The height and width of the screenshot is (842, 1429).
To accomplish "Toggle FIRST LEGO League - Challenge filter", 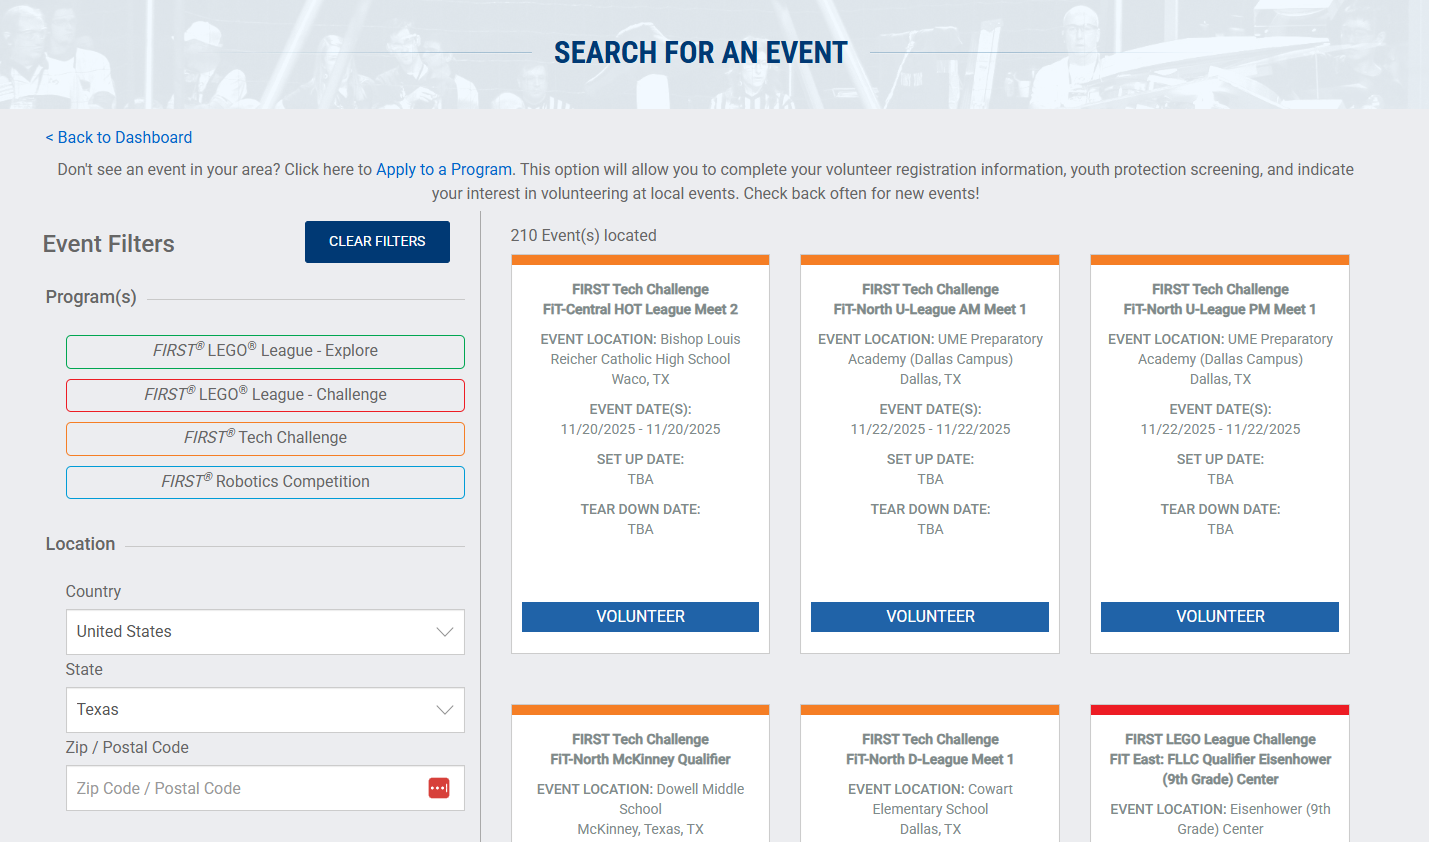I will [265, 395].
